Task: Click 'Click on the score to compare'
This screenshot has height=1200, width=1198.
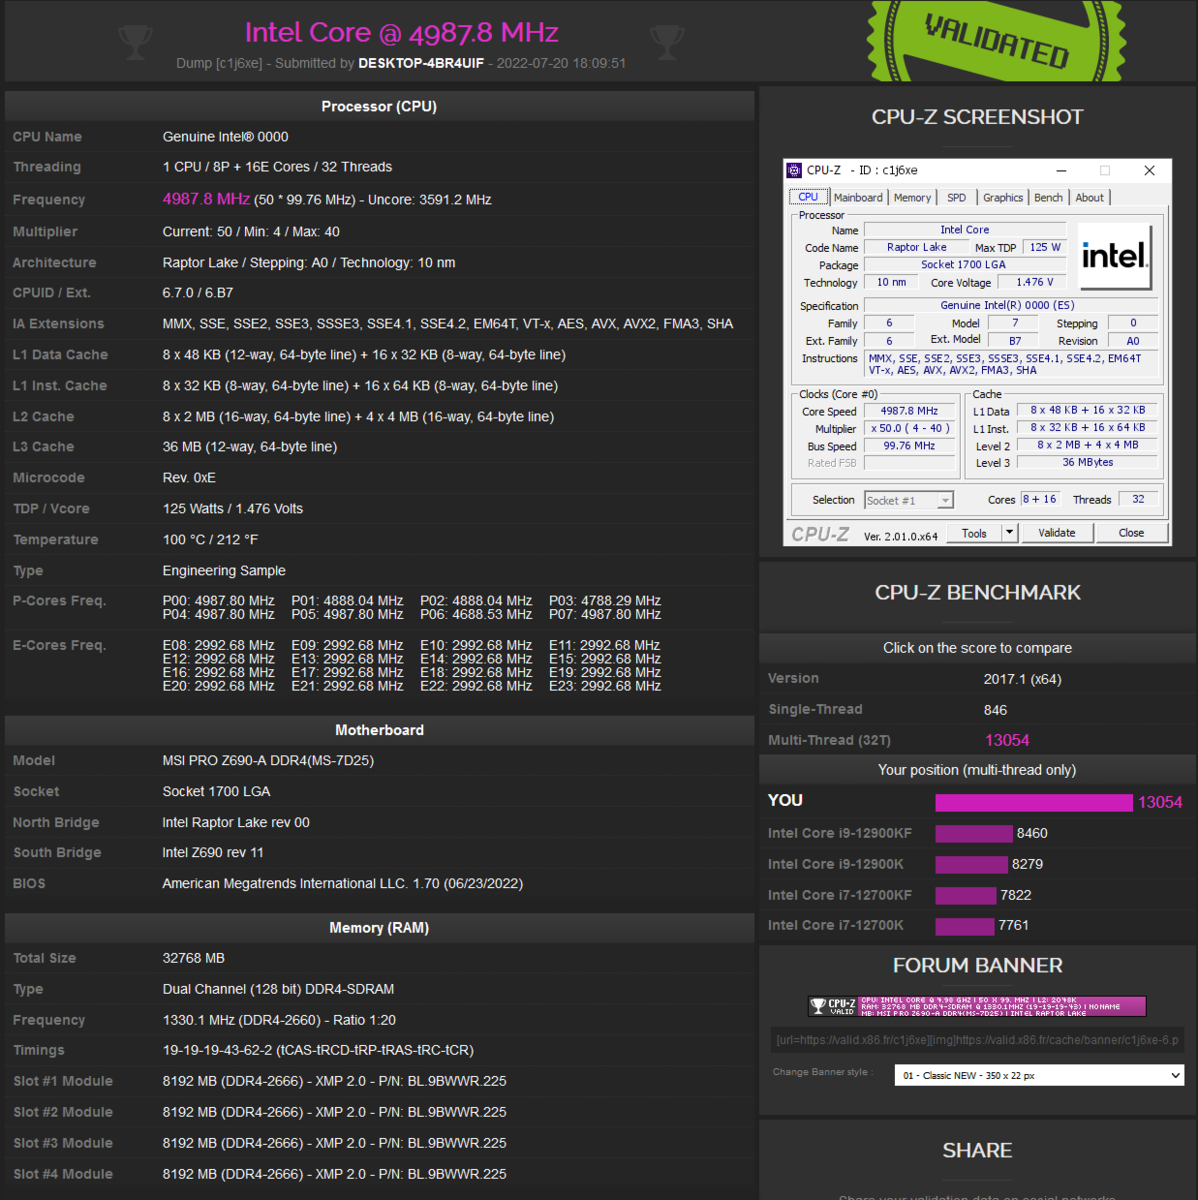Action: pos(977,648)
